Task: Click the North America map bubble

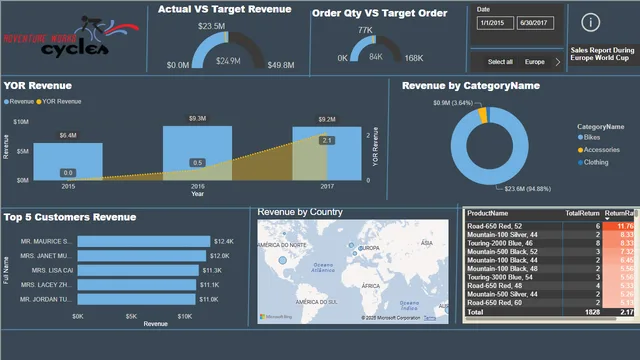Action: click(282, 260)
